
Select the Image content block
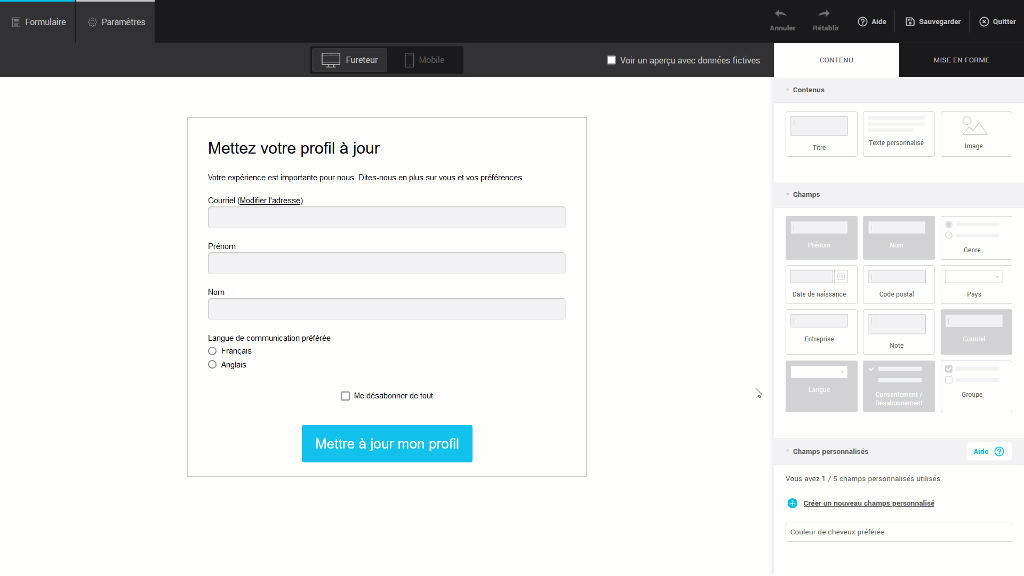(973, 133)
